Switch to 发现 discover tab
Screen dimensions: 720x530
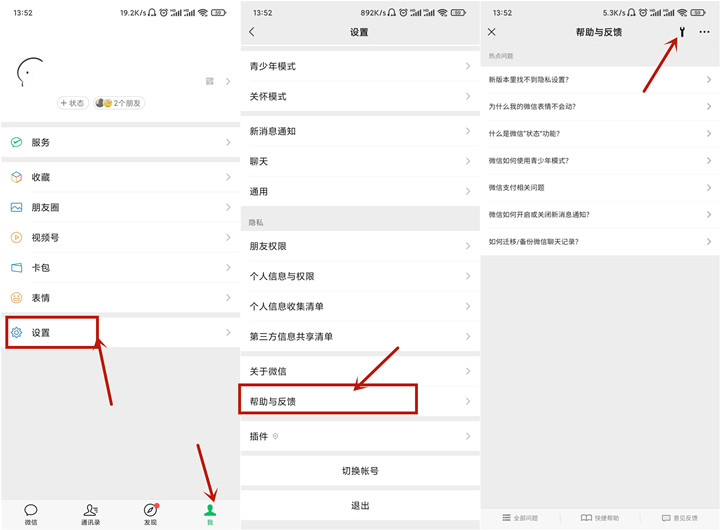pos(151,514)
